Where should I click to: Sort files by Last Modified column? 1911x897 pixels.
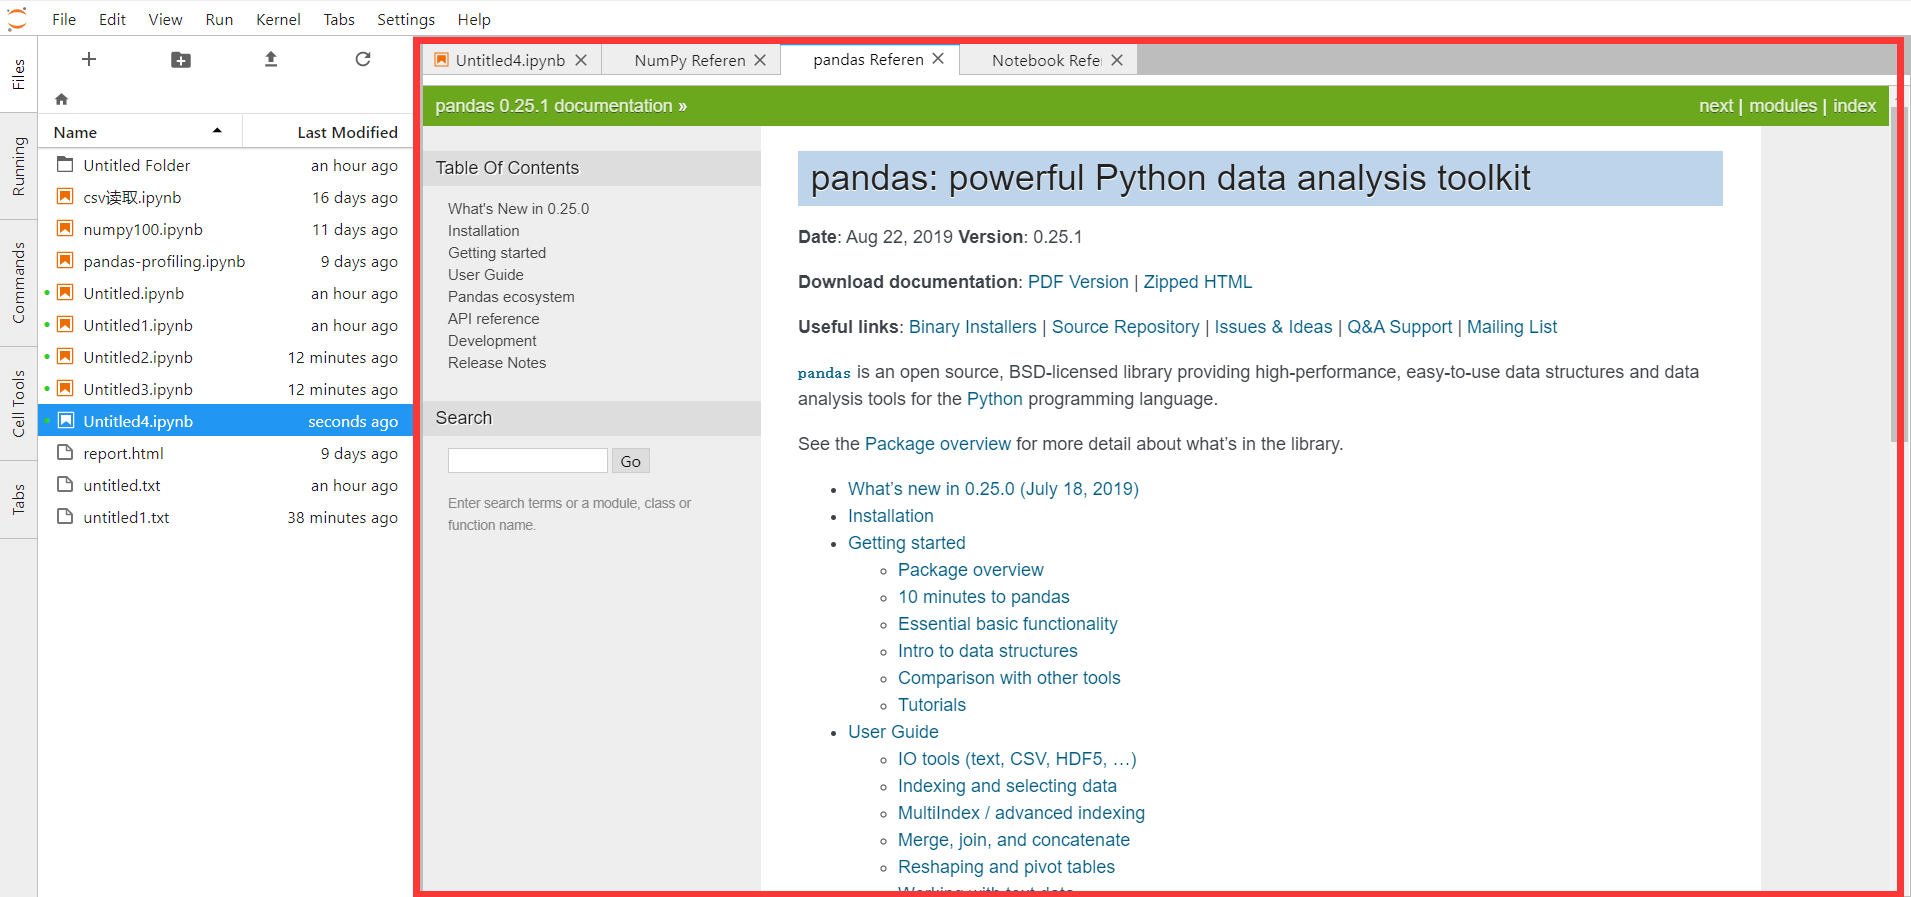pyautogui.click(x=327, y=132)
